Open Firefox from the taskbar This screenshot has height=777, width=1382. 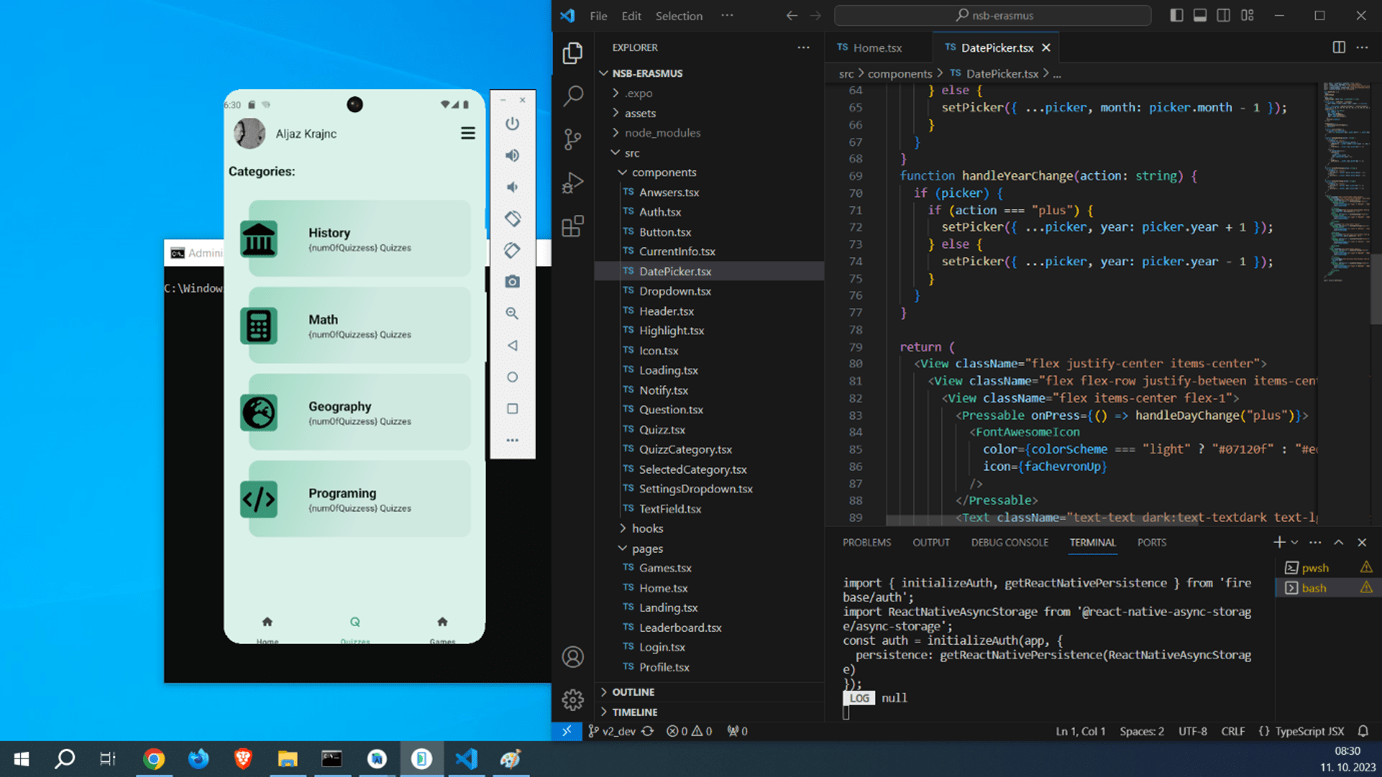pos(199,759)
